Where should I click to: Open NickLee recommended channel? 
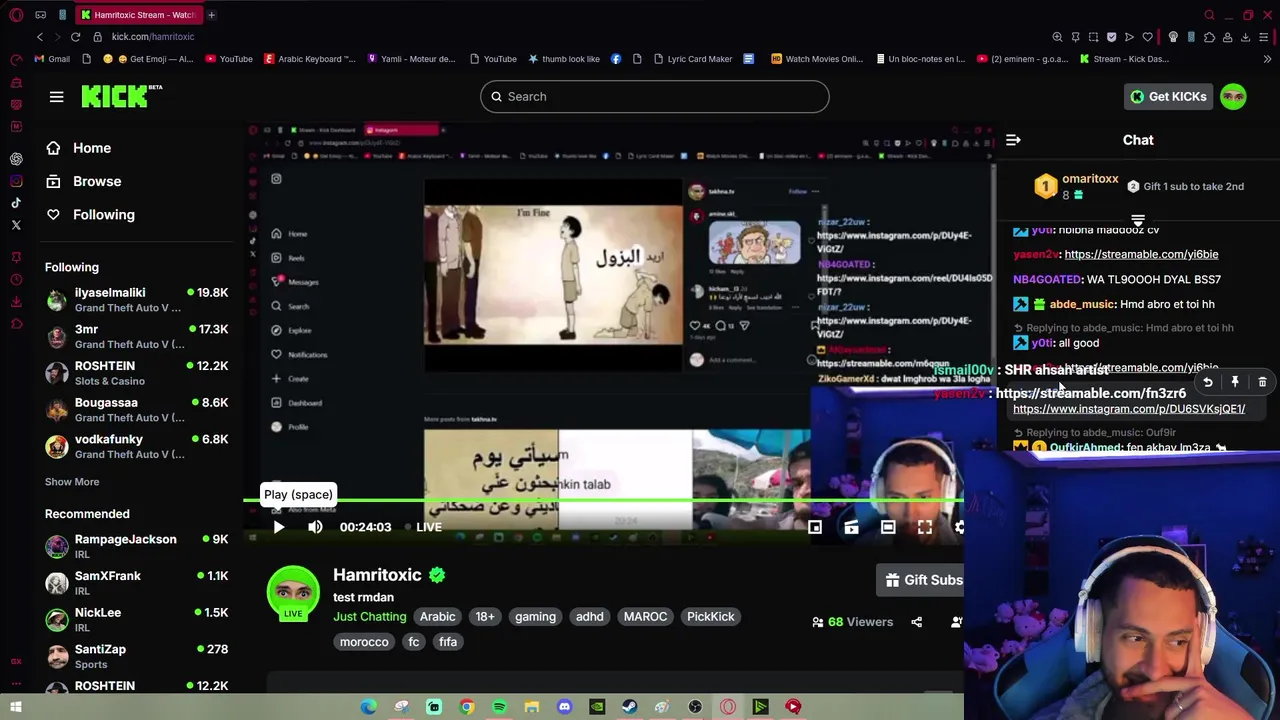tap(137, 620)
